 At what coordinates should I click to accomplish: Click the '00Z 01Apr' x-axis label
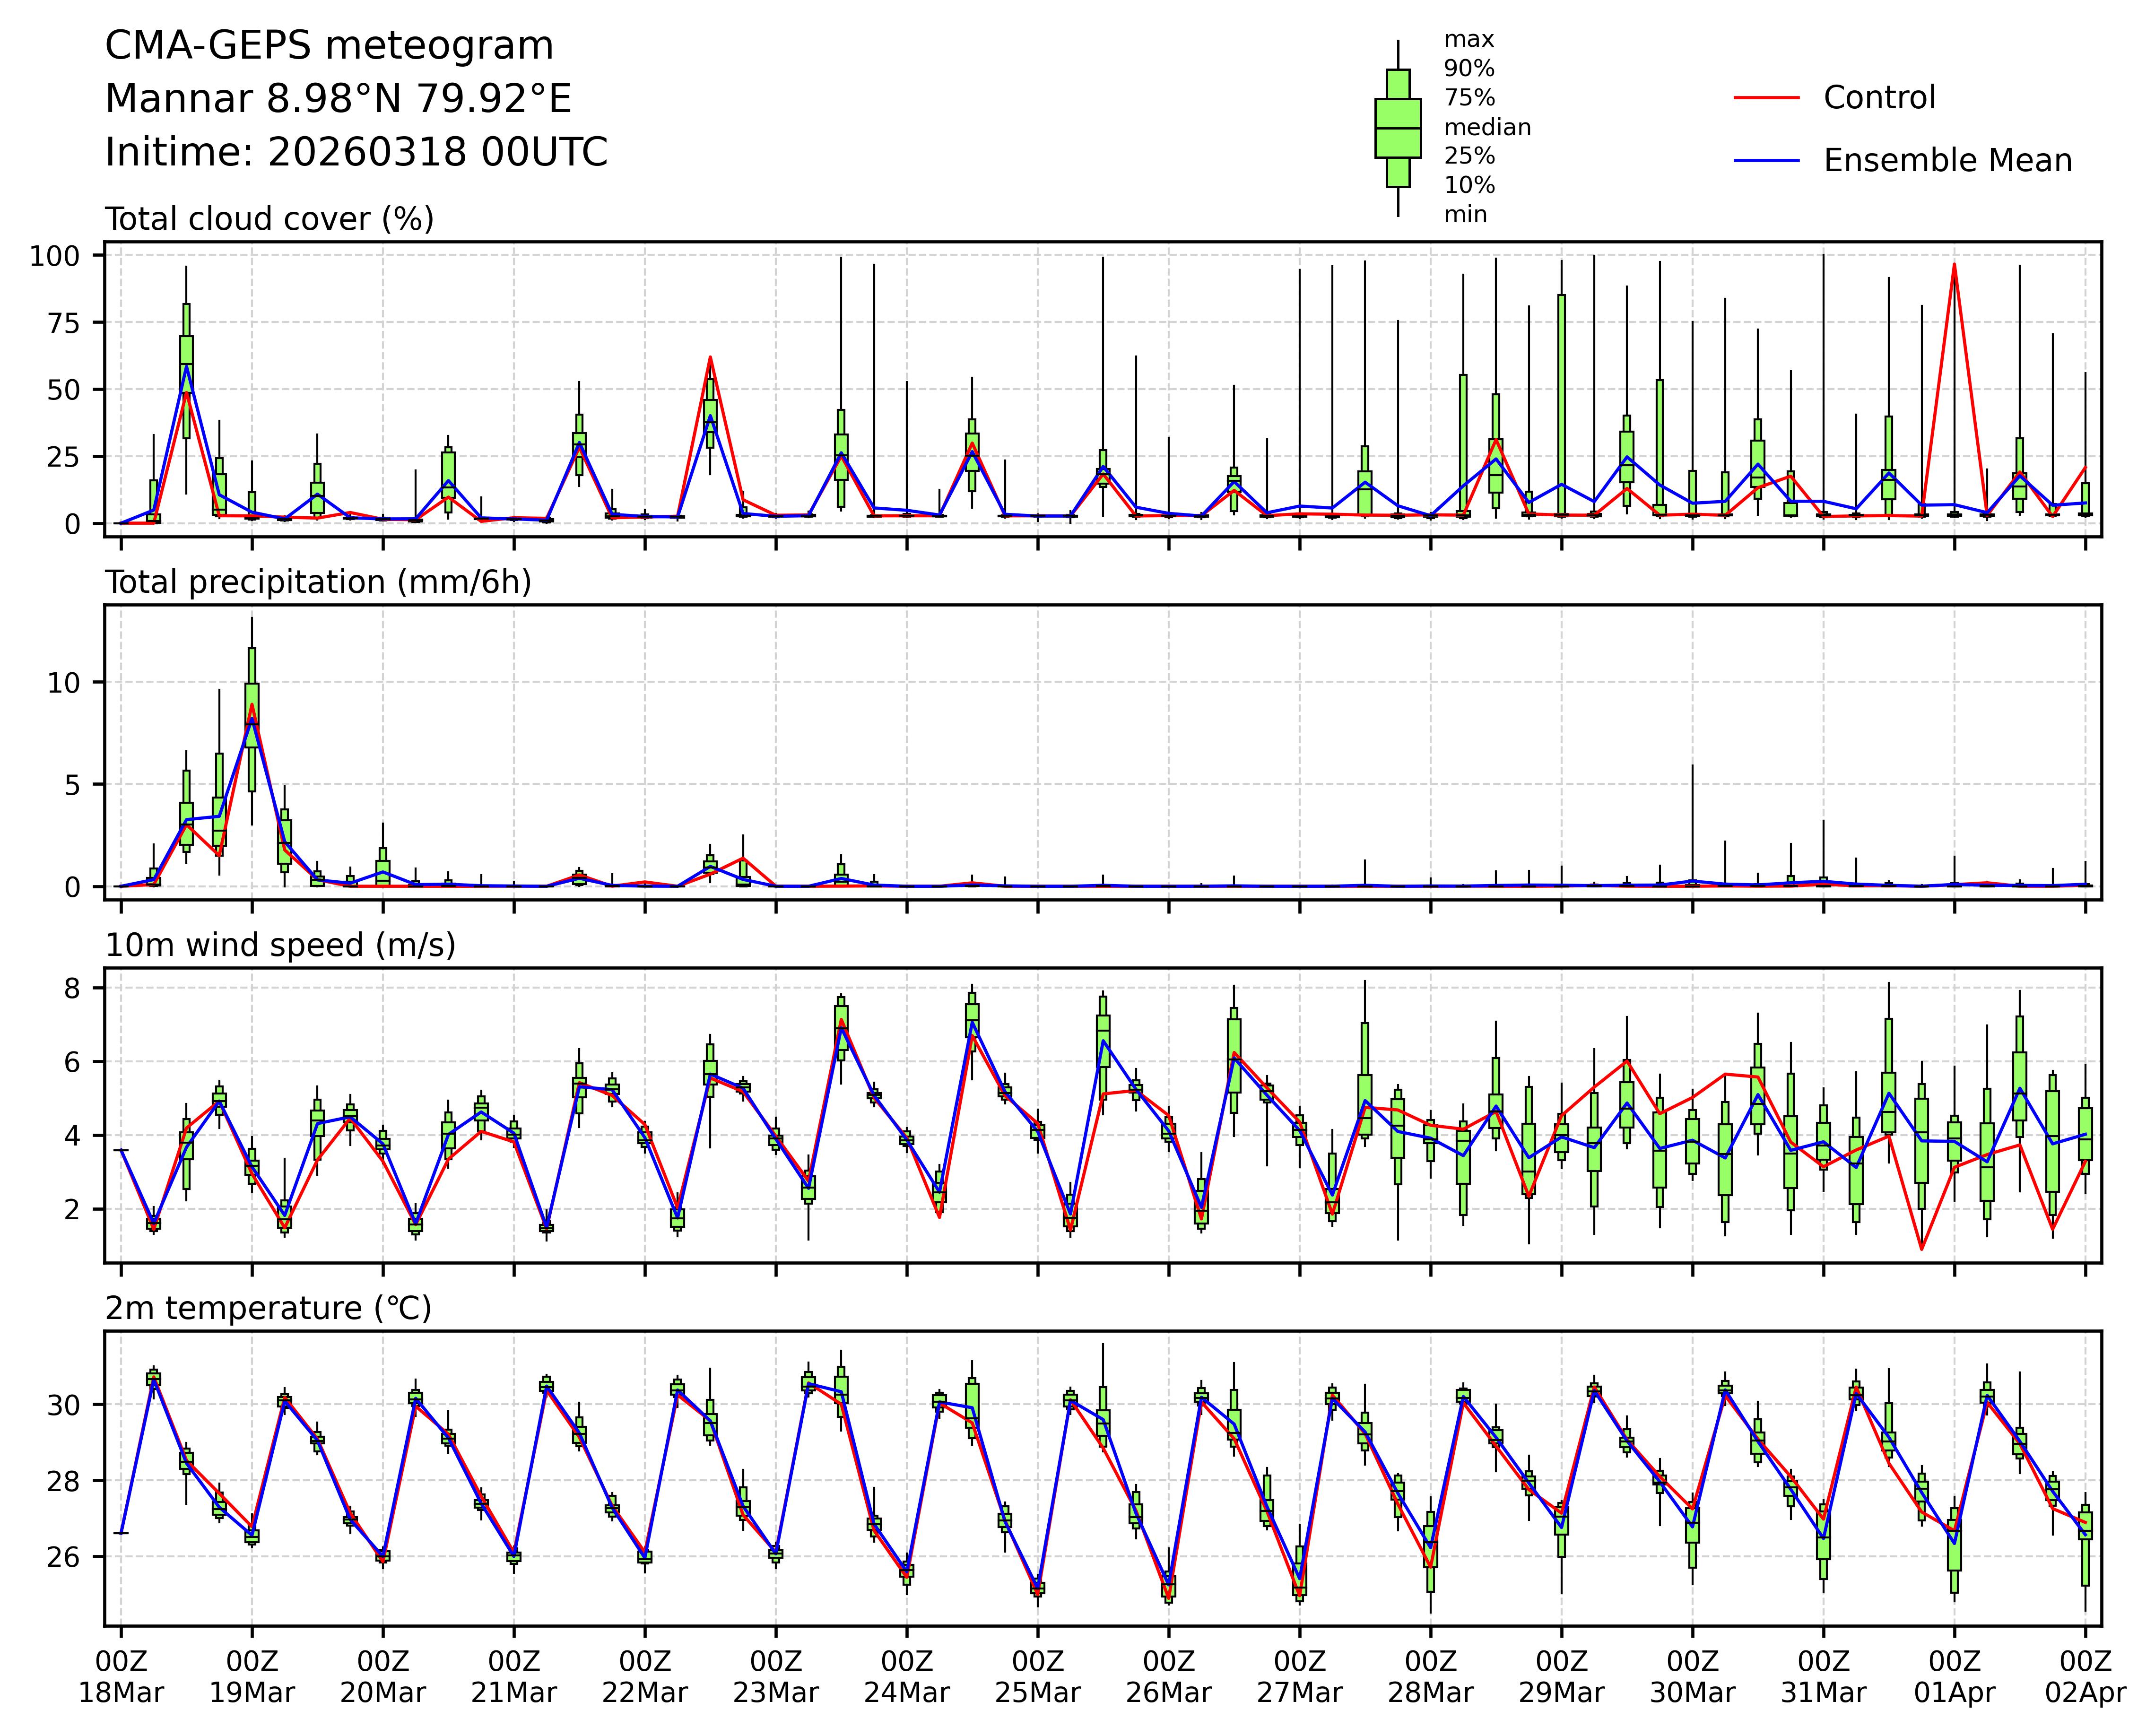[x=1954, y=1677]
